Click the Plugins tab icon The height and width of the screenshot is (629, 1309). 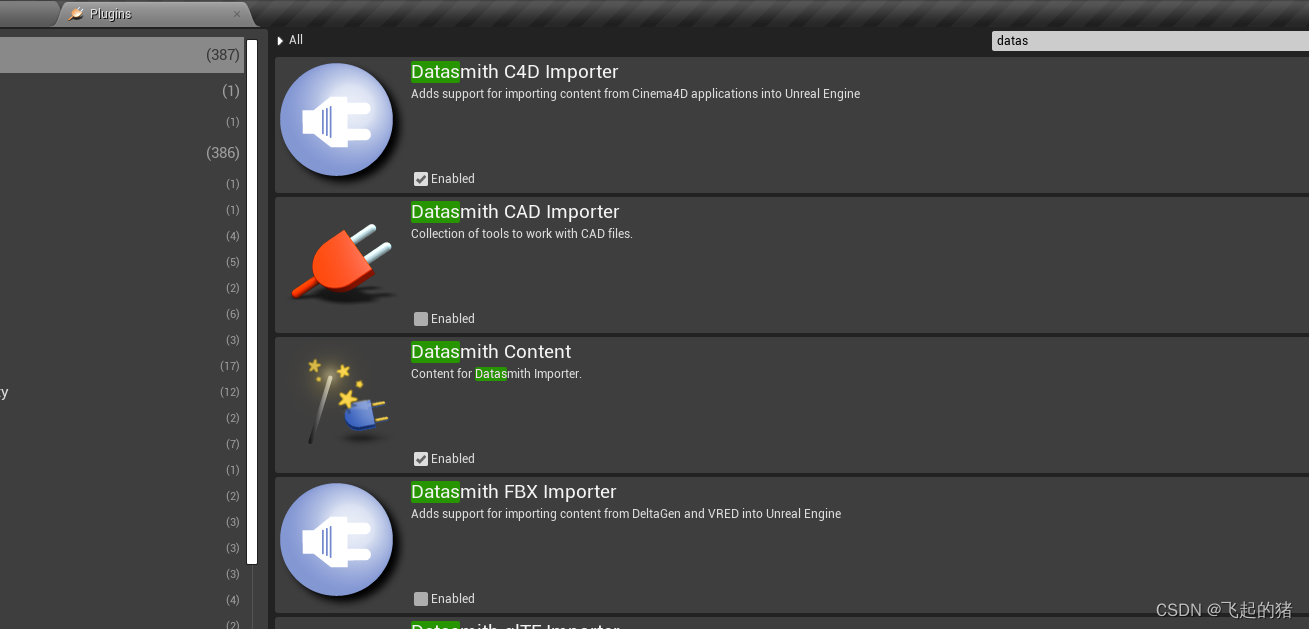76,14
